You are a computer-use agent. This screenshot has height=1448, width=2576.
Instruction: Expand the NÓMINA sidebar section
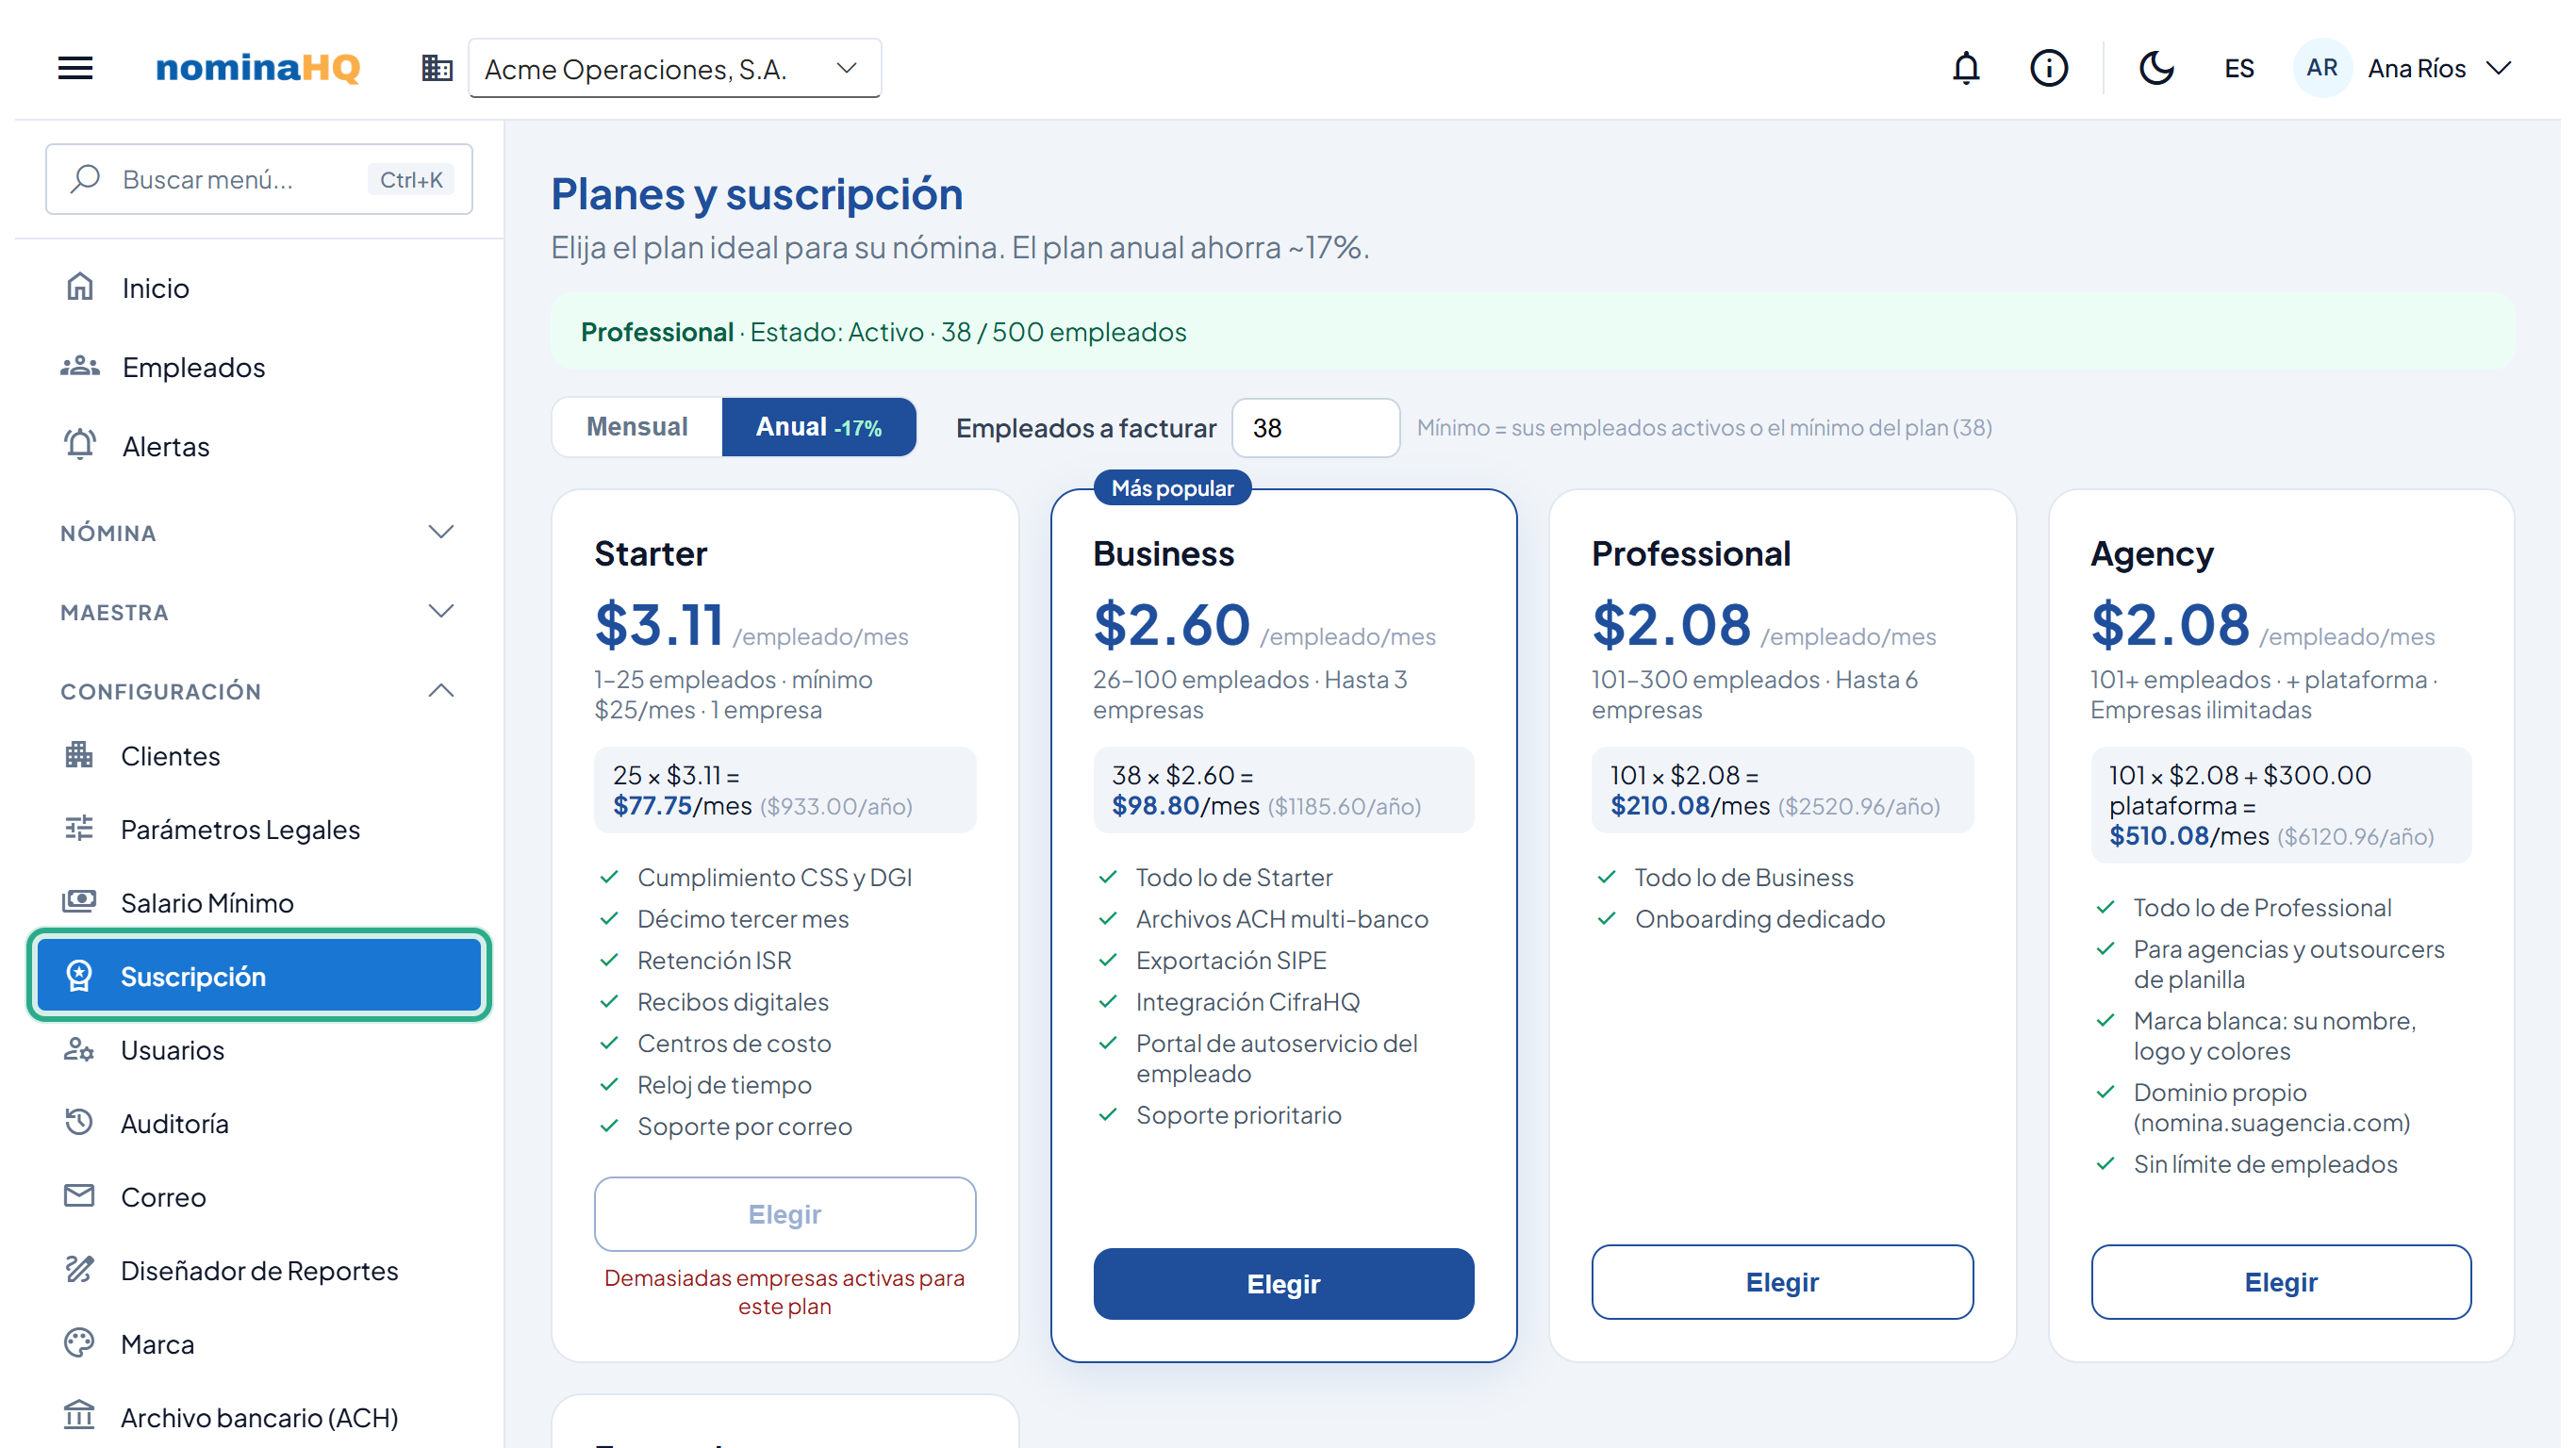pyautogui.click(x=258, y=532)
